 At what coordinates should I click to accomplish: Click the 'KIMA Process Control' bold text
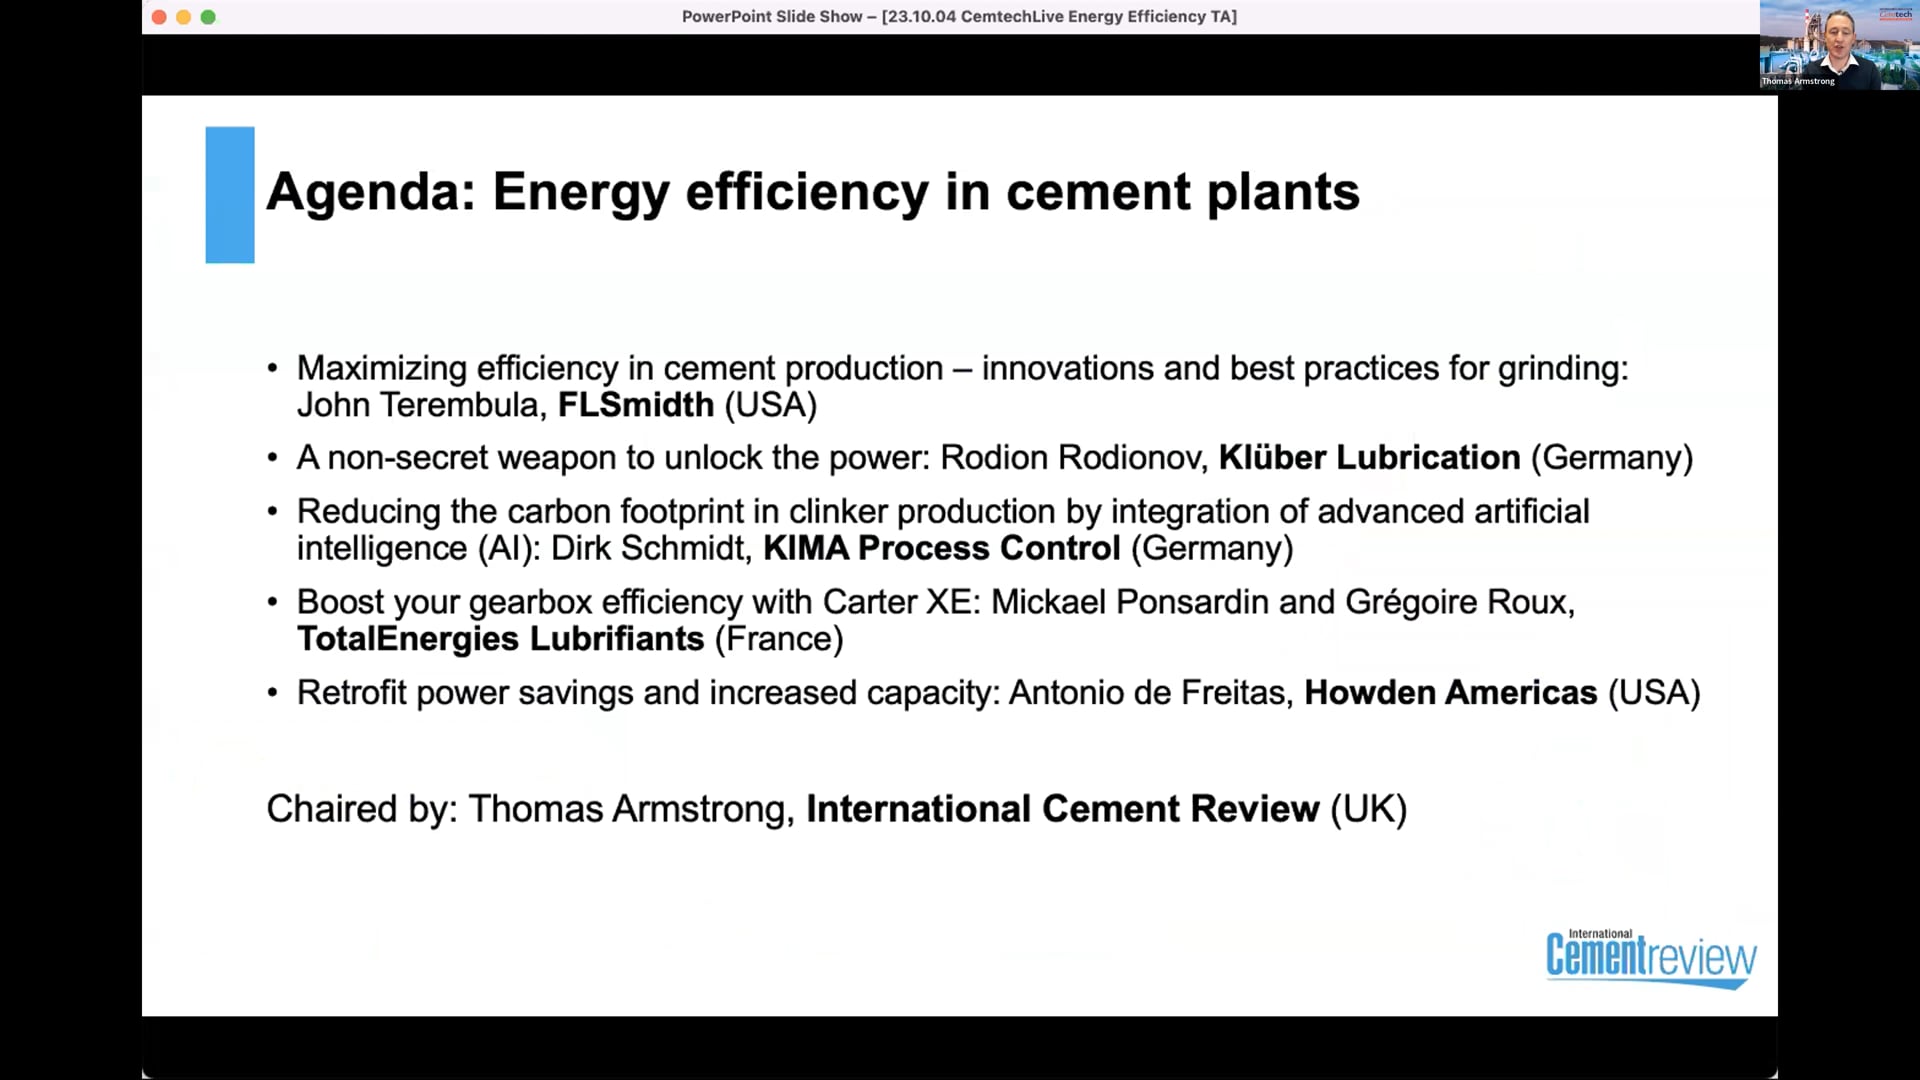(942, 549)
